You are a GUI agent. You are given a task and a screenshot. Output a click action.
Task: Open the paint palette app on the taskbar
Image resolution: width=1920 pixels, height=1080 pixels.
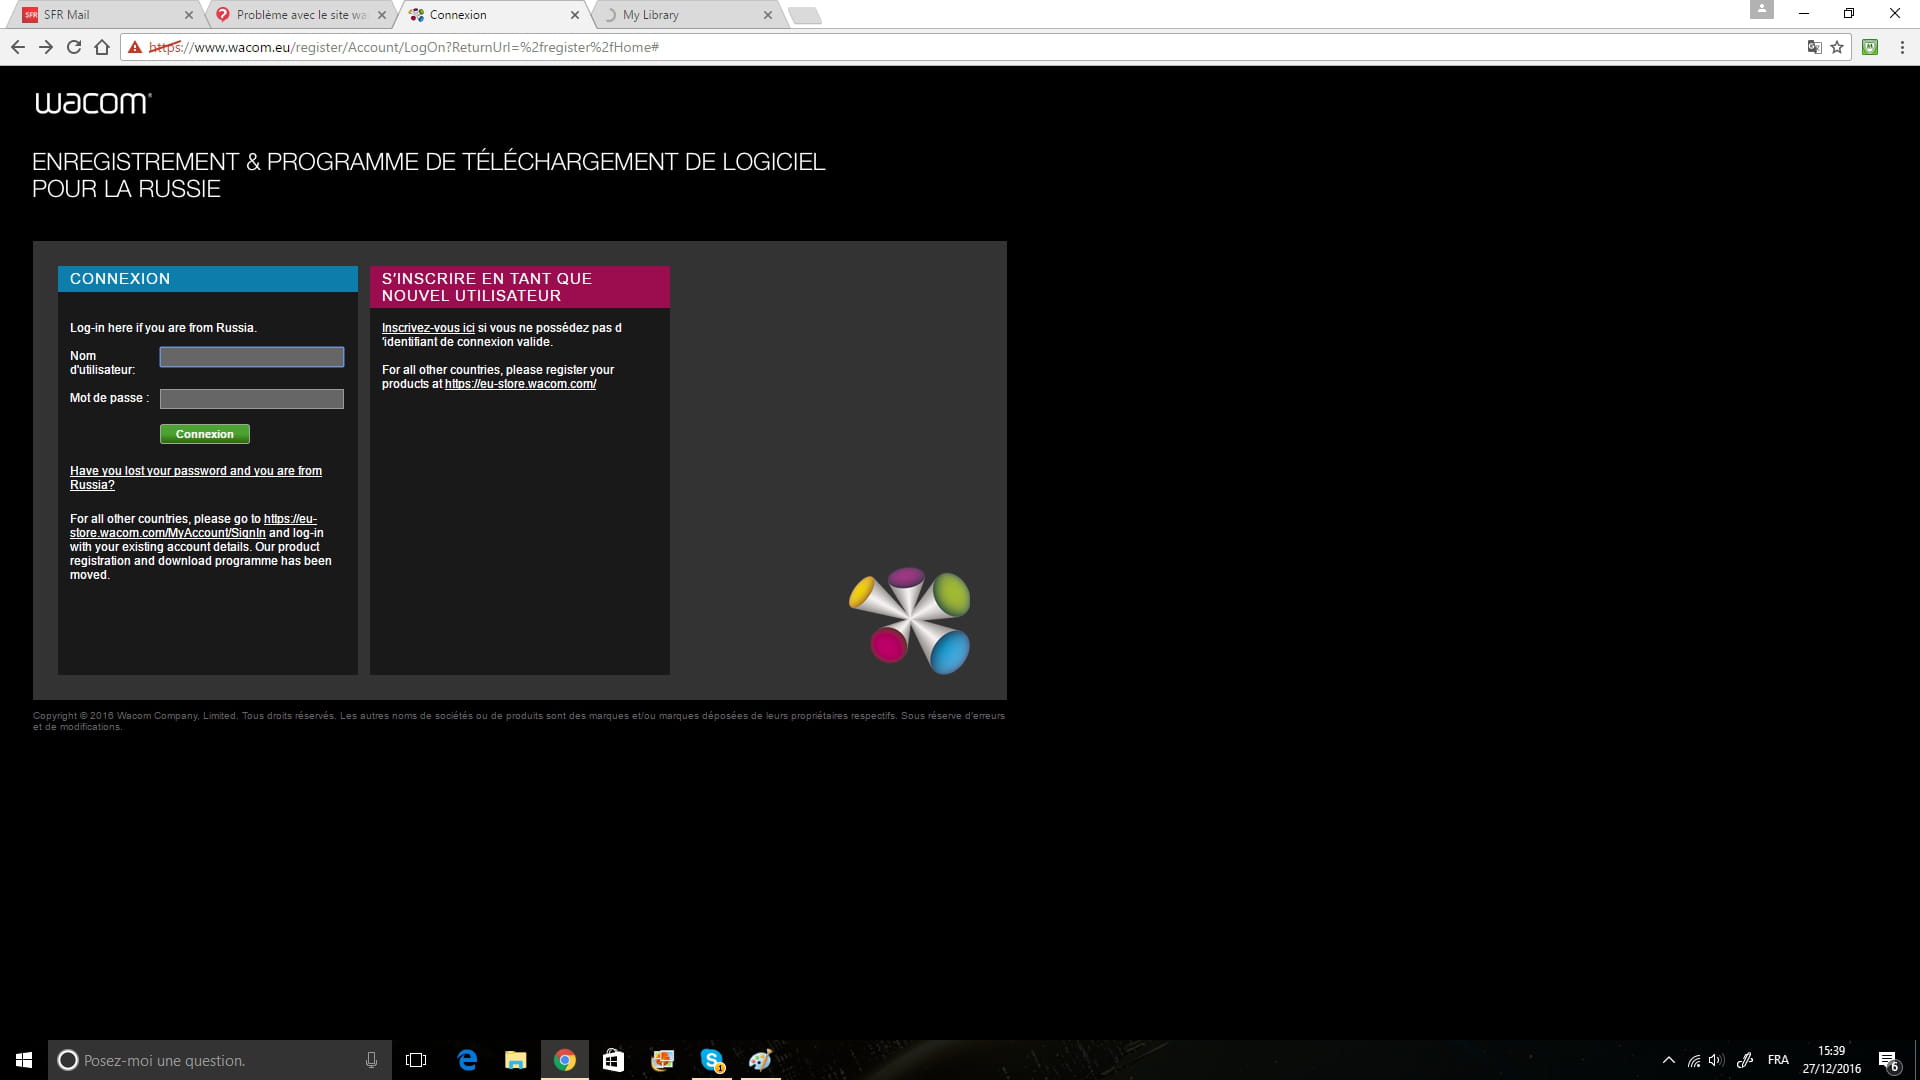[761, 1060]
